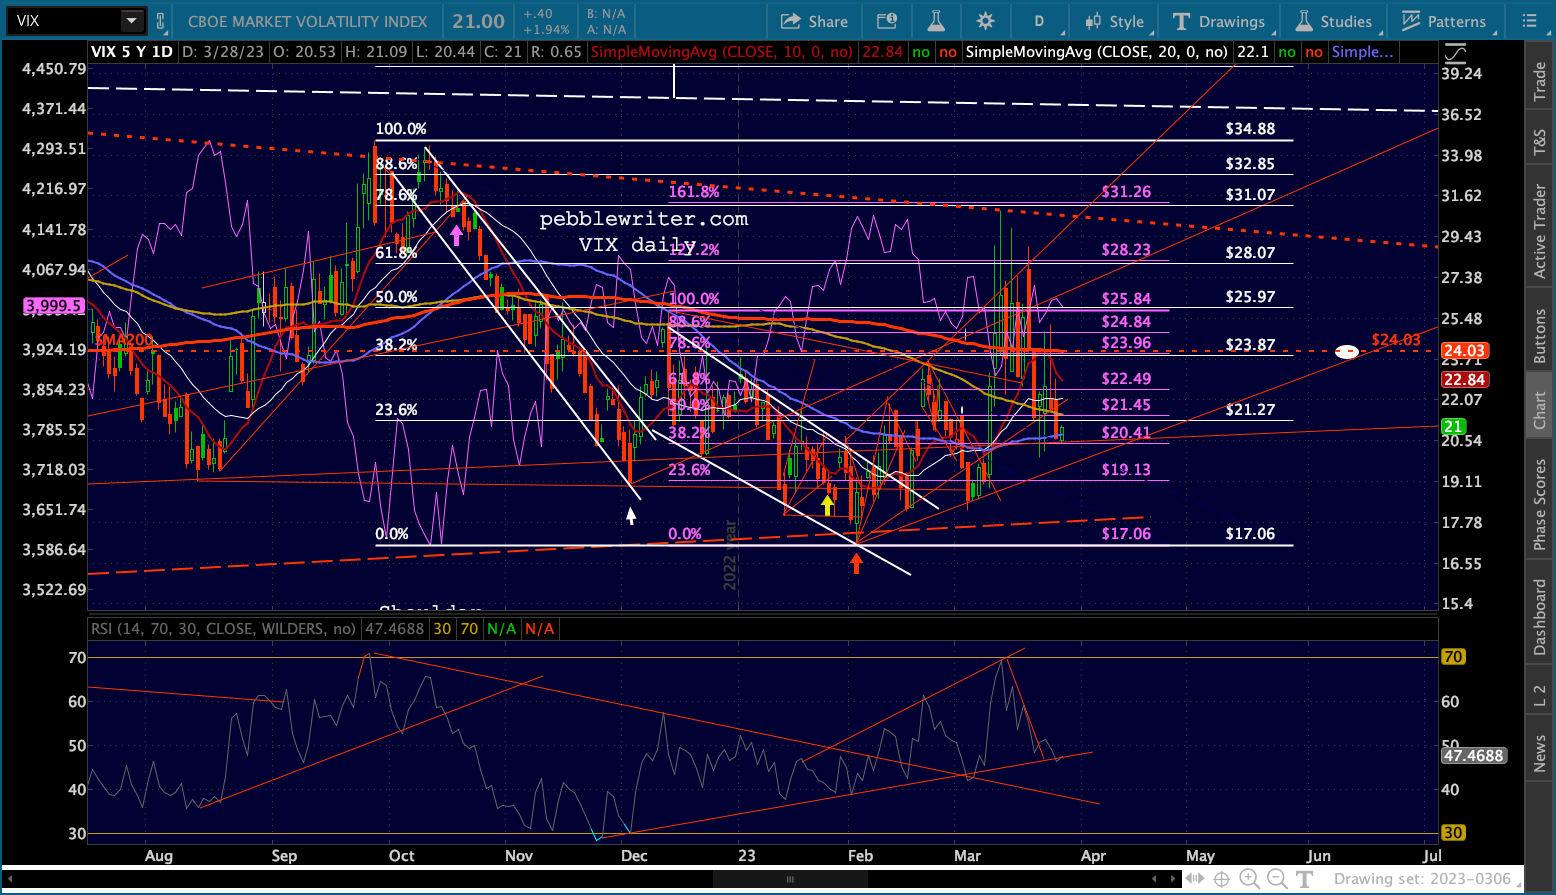Viewport: 1556px width, 895px height.
Task: Select the D daily timeframe button
Action: coord(1039,21)
